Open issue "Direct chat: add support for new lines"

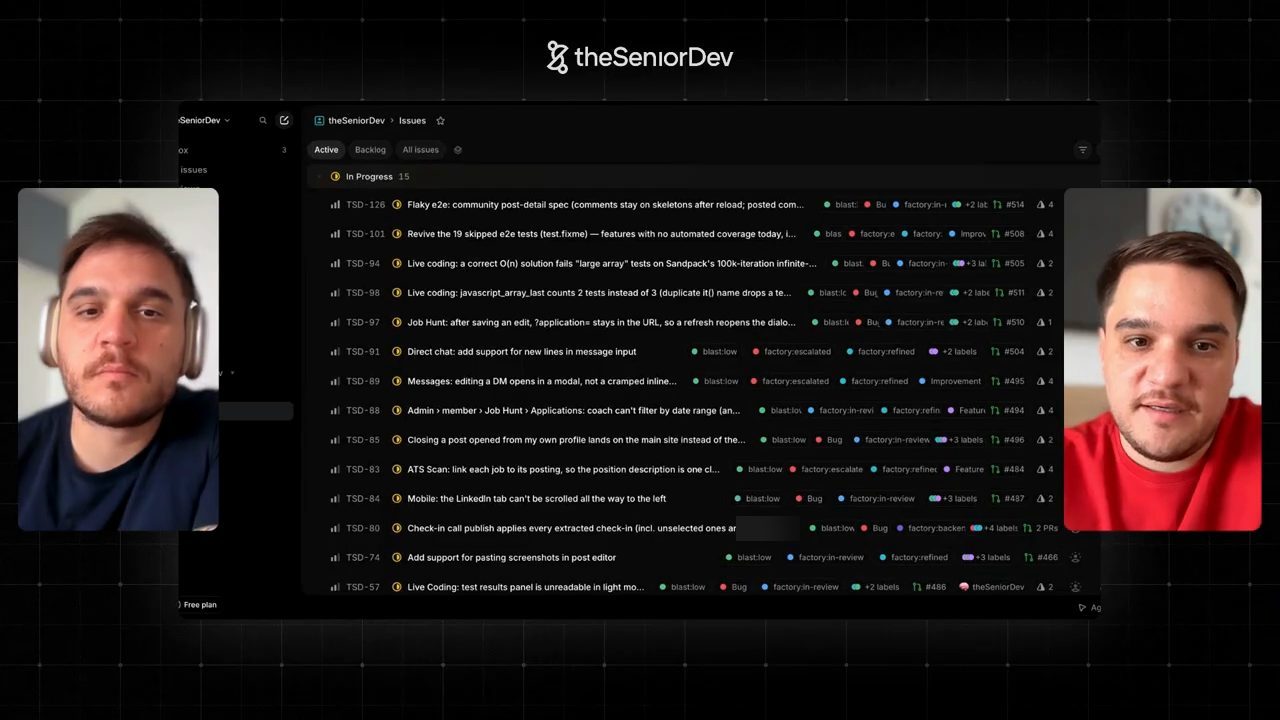[522, 352]
